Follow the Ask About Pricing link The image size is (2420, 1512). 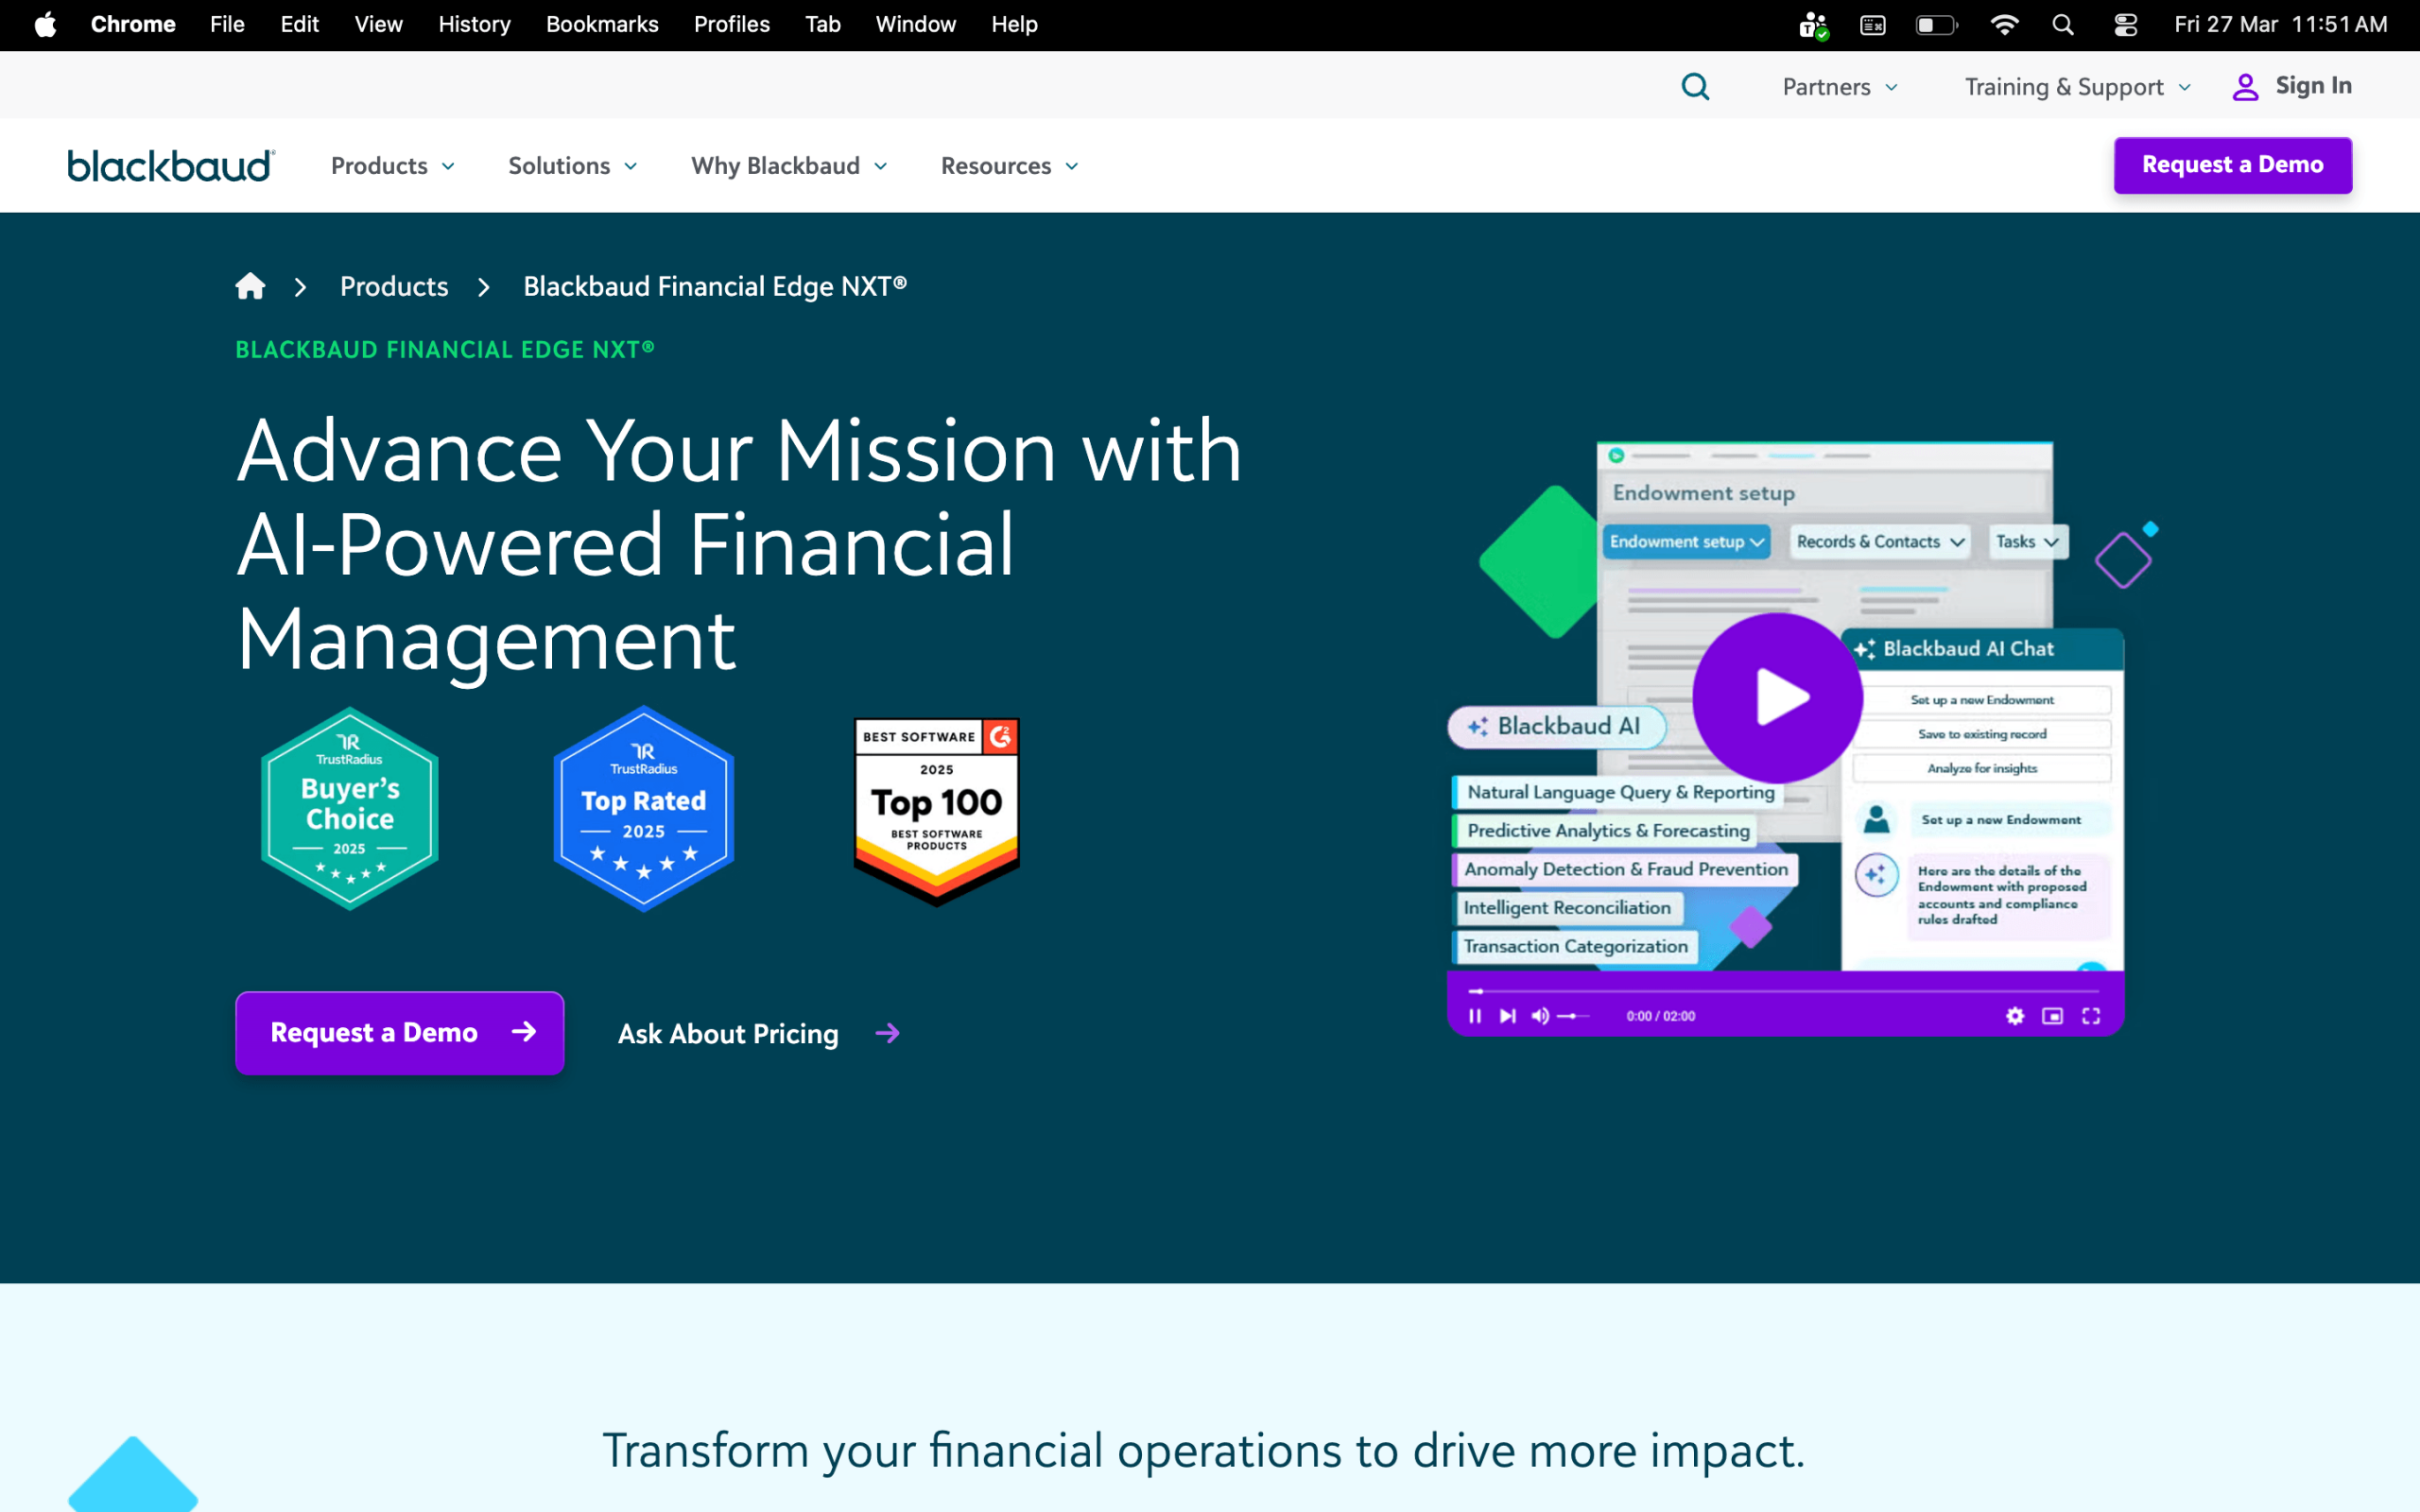[728, 1033]
